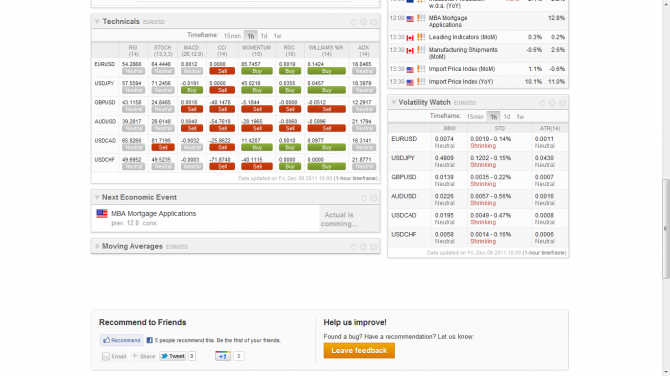Image resolution: width=670 pixels, height=376 pixels.
Task: Click US flag in 12:00 calendar row
Action: [x=410, y=19]
